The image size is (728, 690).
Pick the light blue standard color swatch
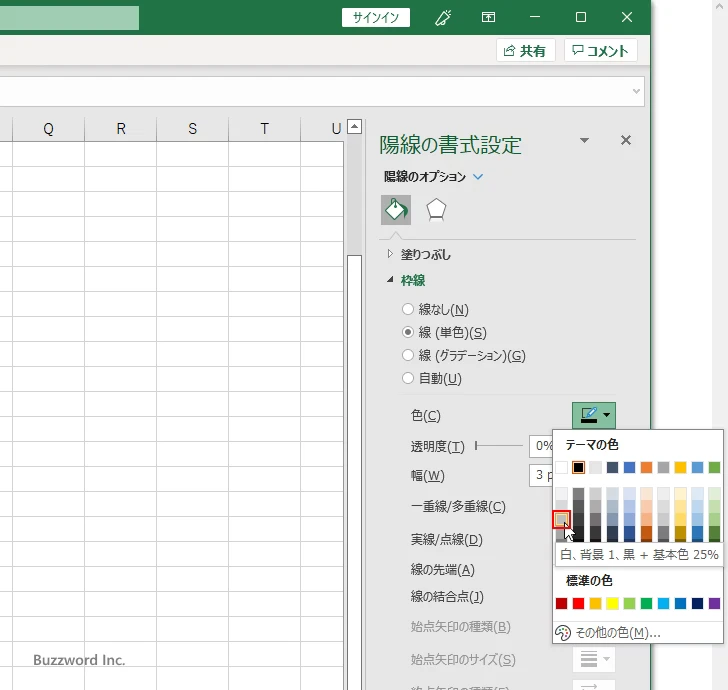click(x=663, y=603)
